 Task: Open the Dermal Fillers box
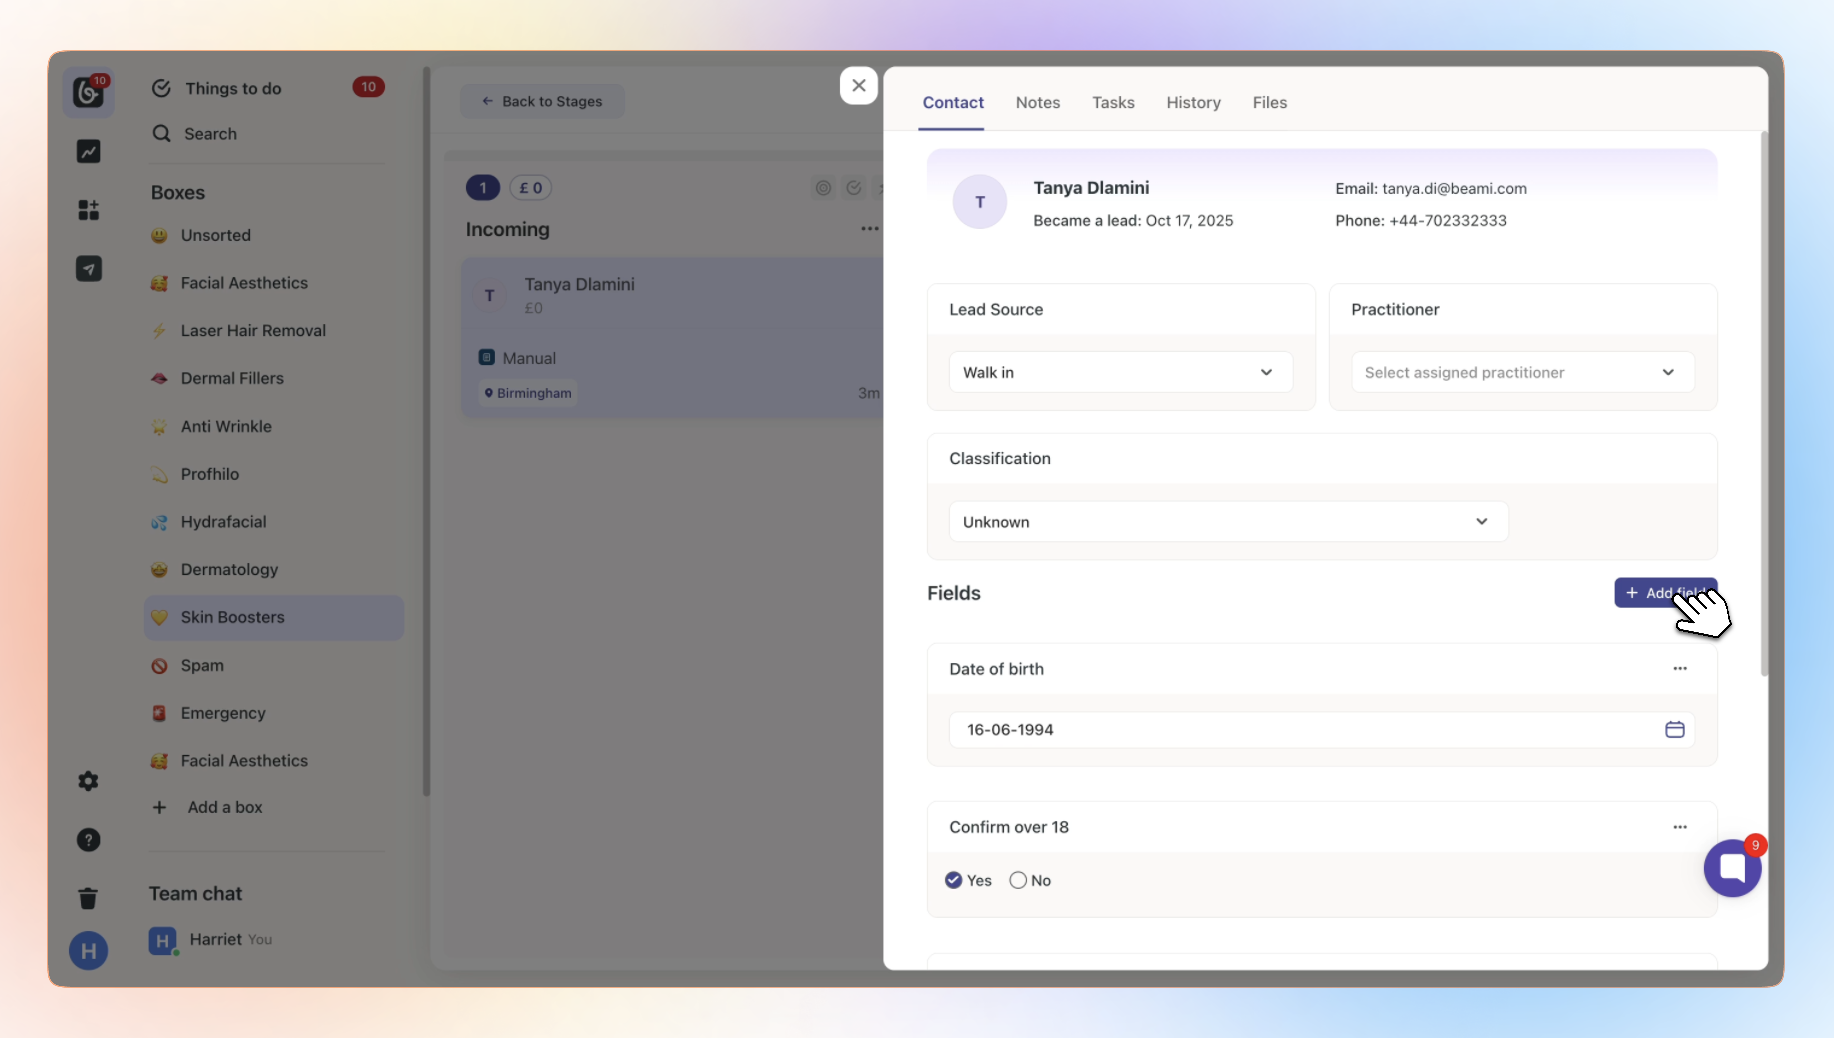pos(274,379)
